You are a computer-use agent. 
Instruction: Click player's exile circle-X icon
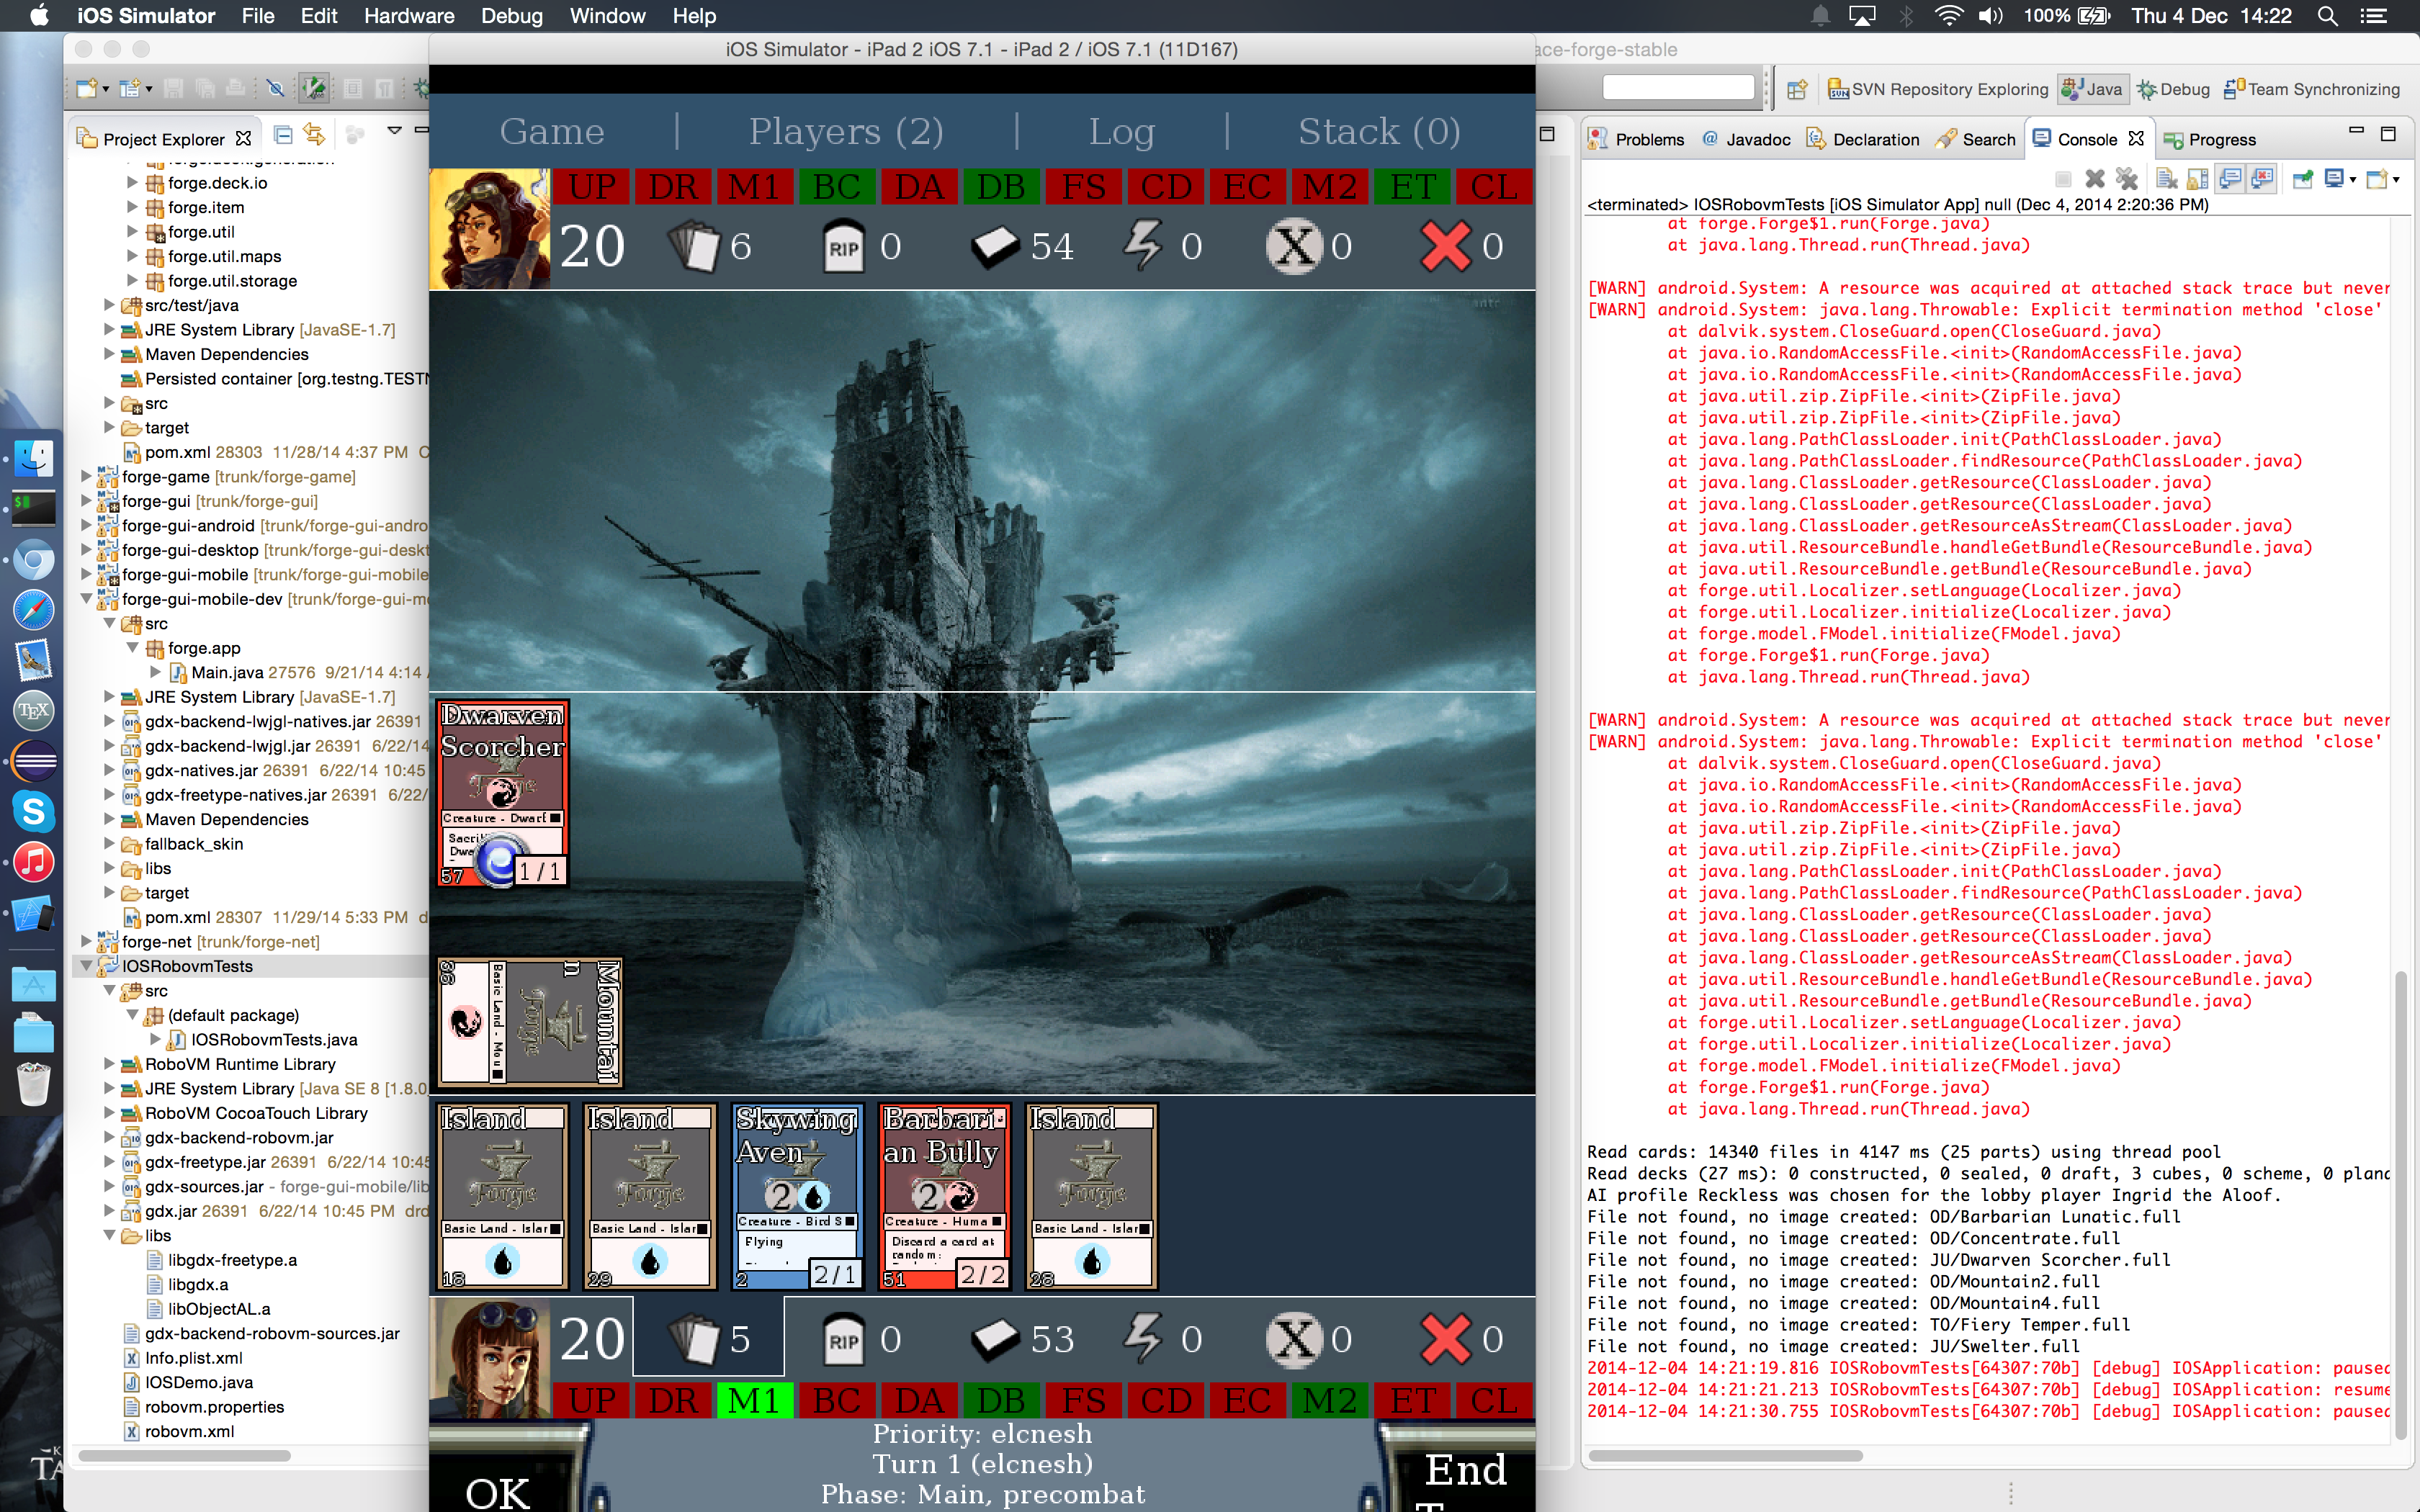(x=1294, y=1339)
